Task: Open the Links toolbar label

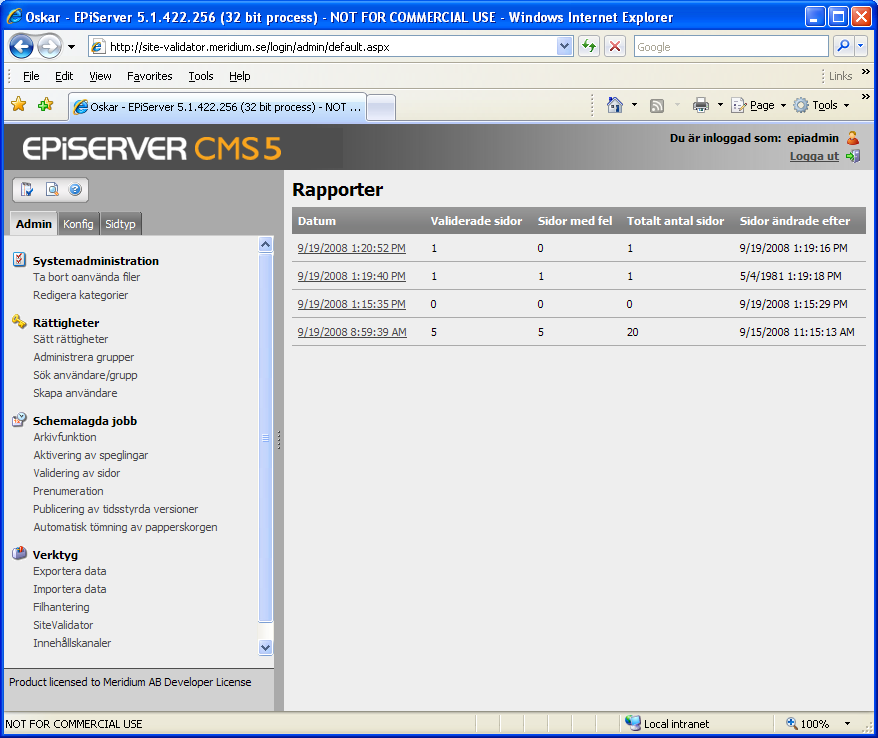Action: [x=840, y=76]
